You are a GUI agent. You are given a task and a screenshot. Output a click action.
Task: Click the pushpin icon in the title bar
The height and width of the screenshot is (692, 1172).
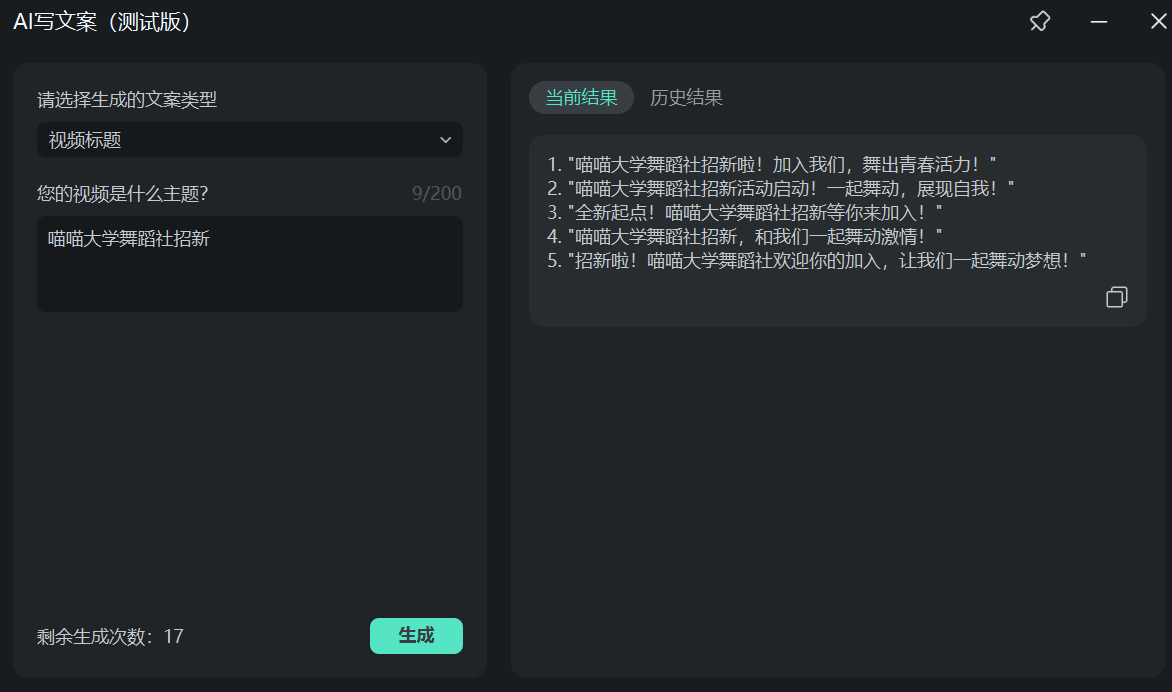[x=1039, y=20]
